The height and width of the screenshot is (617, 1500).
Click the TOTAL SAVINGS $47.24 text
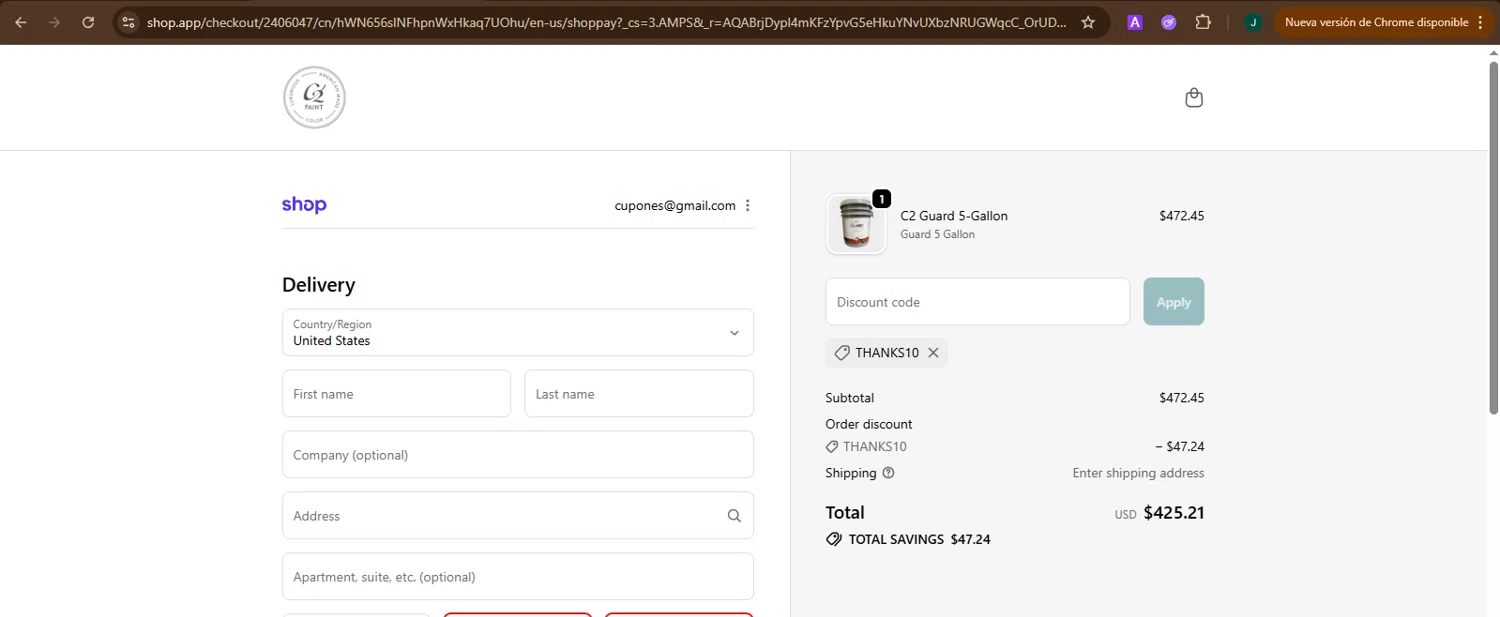point(919,539)
